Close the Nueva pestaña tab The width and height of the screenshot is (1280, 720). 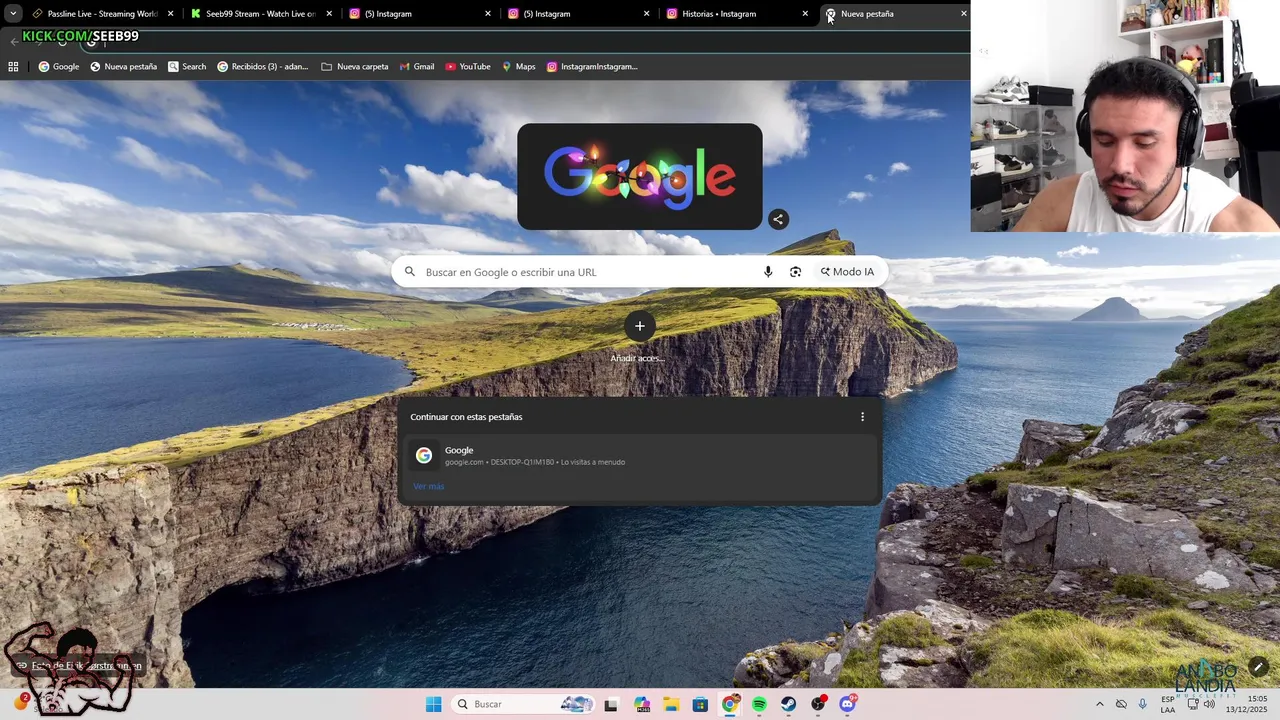pos(964,14)
